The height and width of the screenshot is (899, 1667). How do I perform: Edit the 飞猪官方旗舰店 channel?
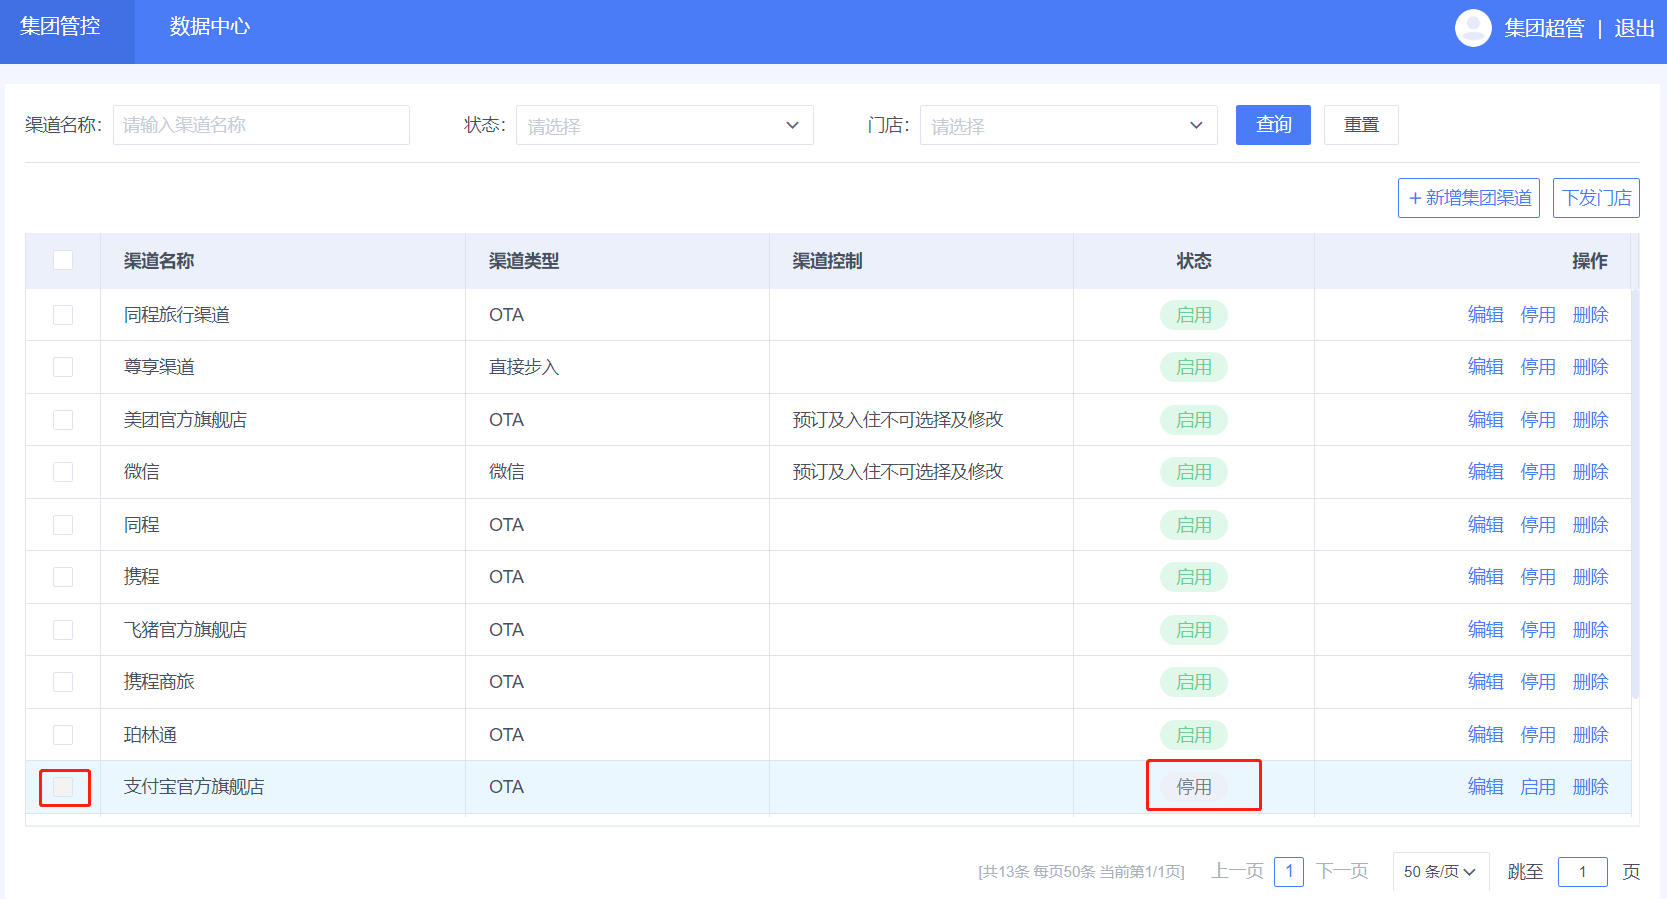point(1486,630)
